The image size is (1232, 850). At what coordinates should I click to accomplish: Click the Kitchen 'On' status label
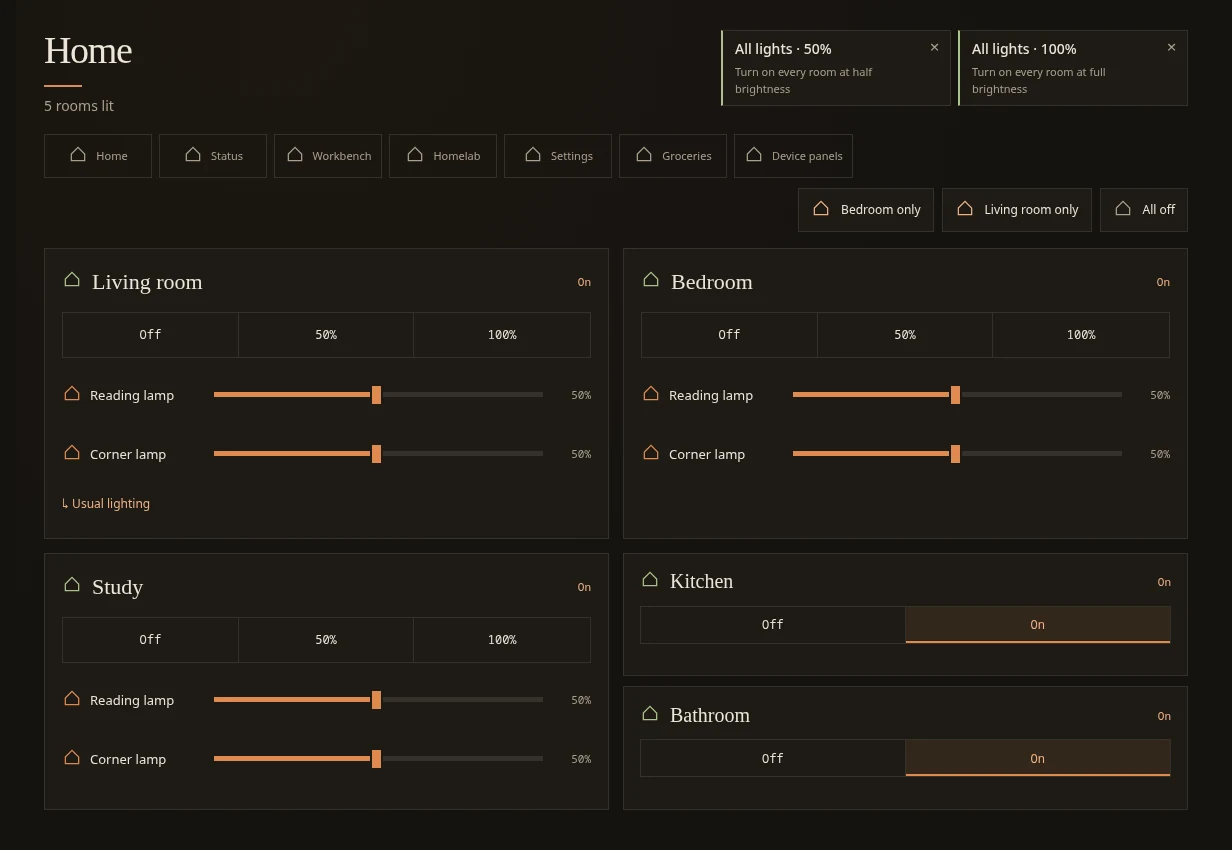tap(1164, 582)
